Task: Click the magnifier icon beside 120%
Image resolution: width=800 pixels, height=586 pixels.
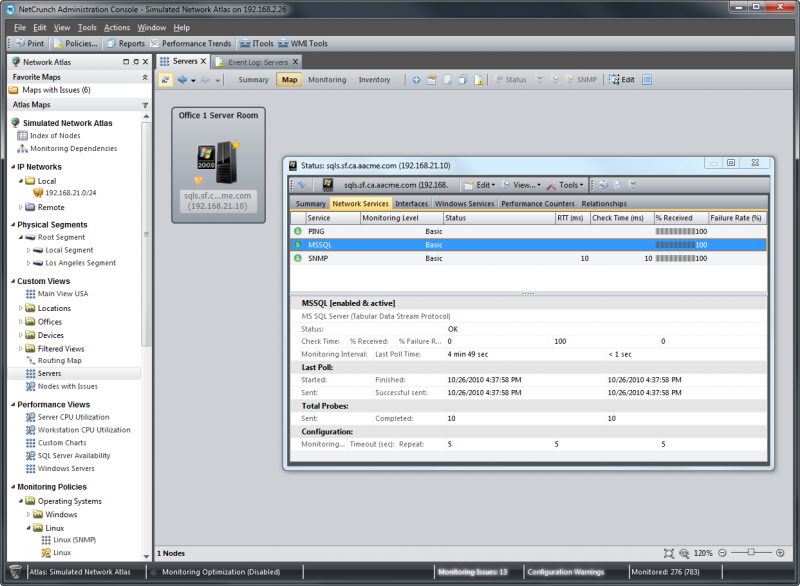Action: point(684,553)
